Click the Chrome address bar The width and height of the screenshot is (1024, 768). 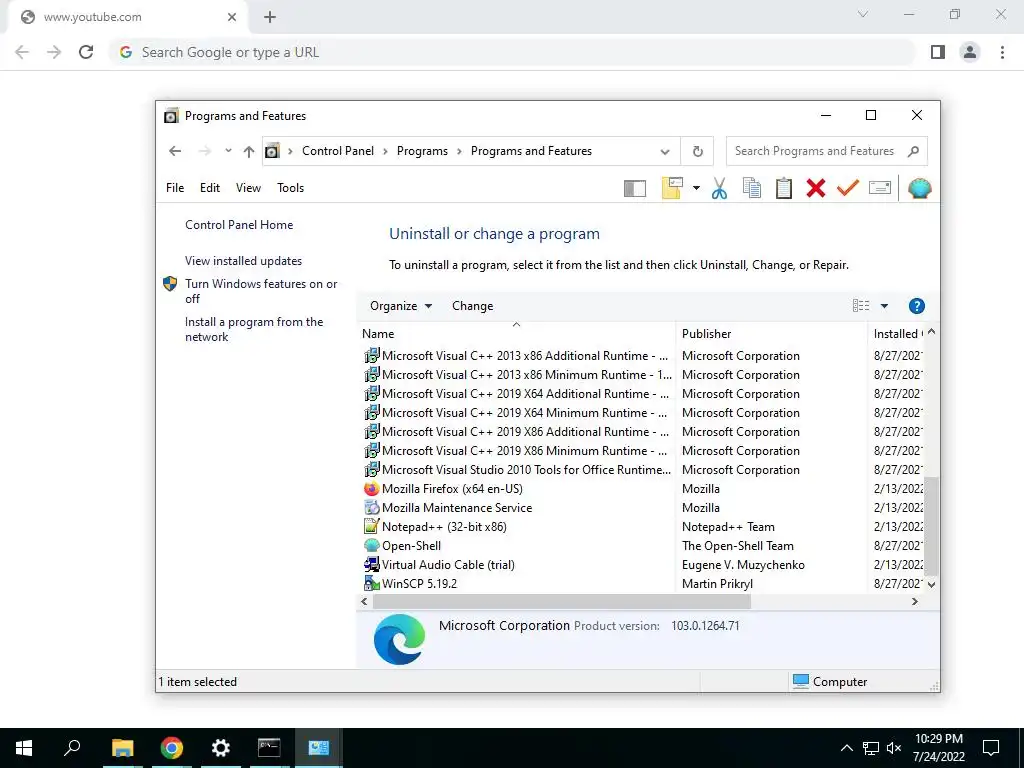pos(513,52)
